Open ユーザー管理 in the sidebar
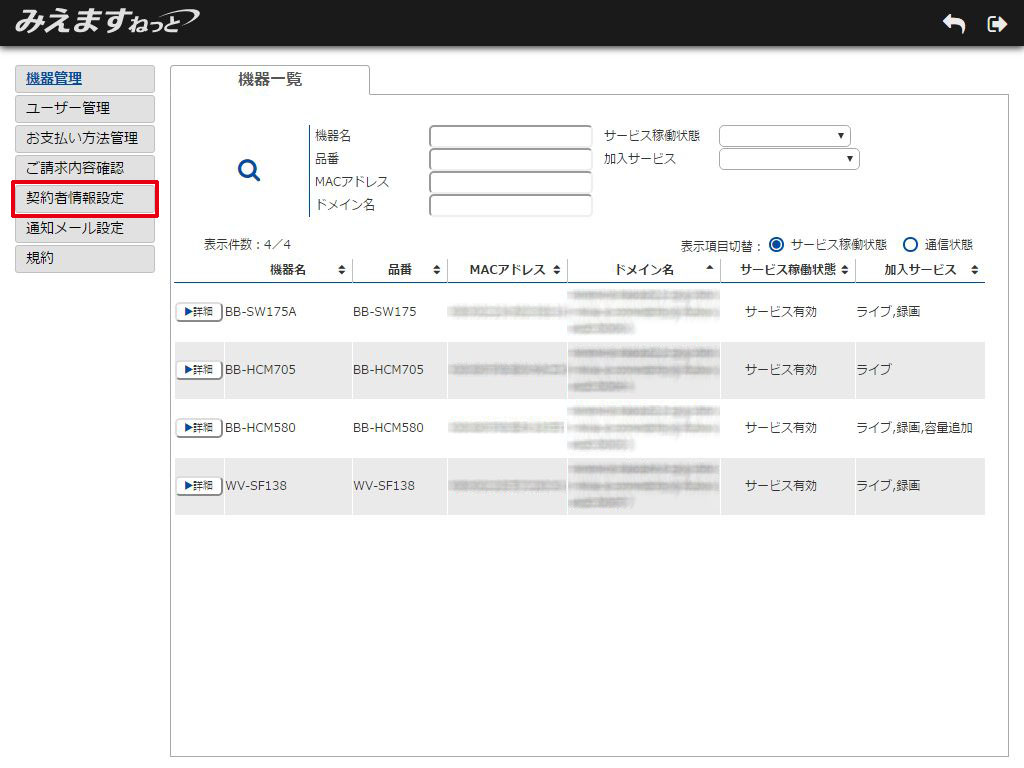 click(x=85, y=108)
